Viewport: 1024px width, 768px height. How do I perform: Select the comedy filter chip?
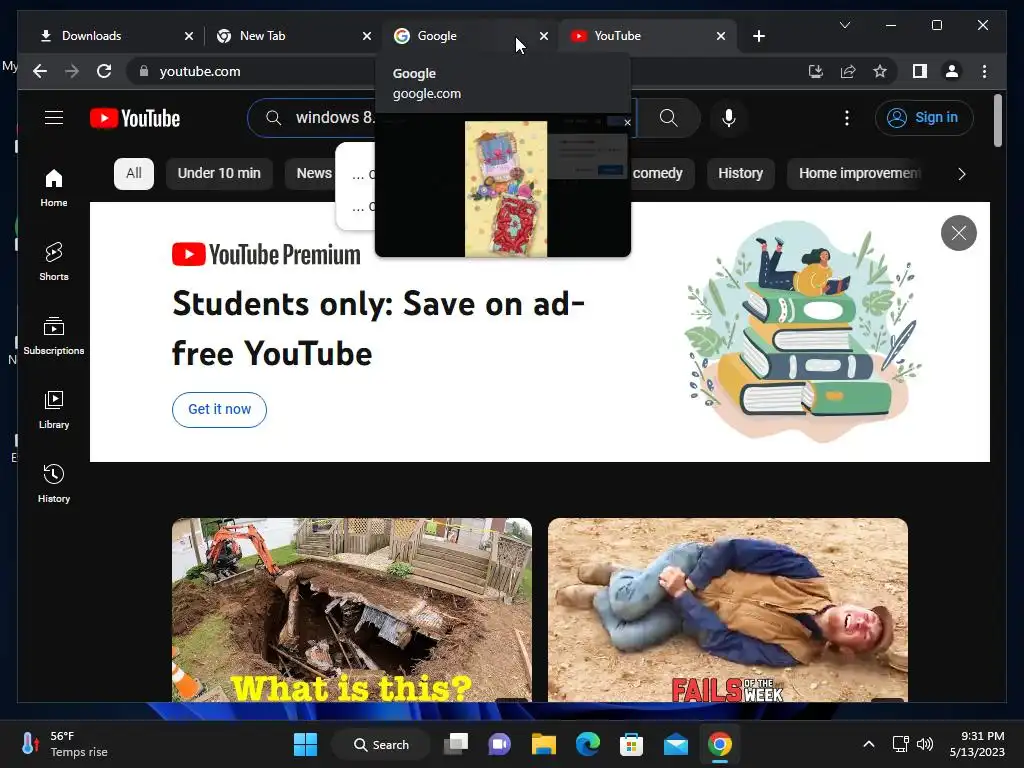658,173
